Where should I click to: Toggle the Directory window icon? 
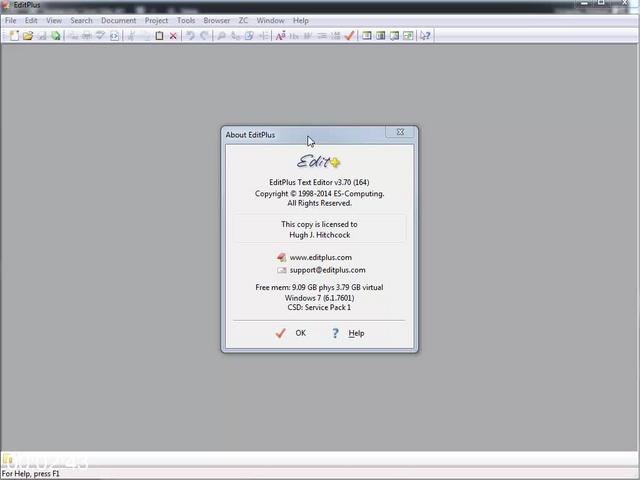click(380, 36)
